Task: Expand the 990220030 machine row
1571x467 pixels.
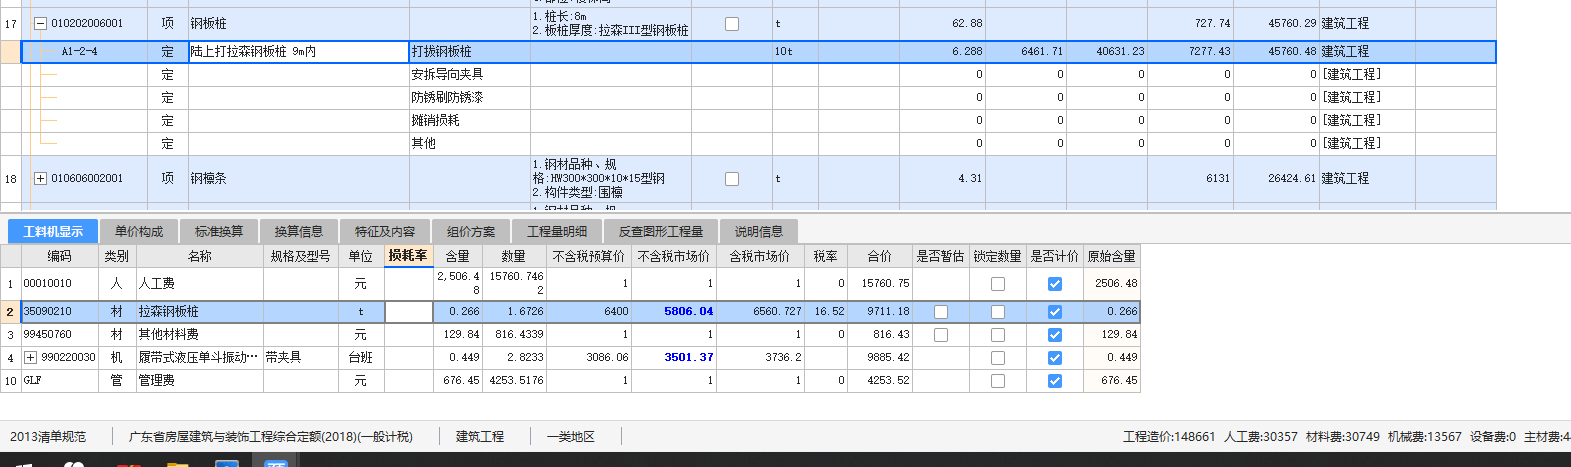Action: point(30,357)
